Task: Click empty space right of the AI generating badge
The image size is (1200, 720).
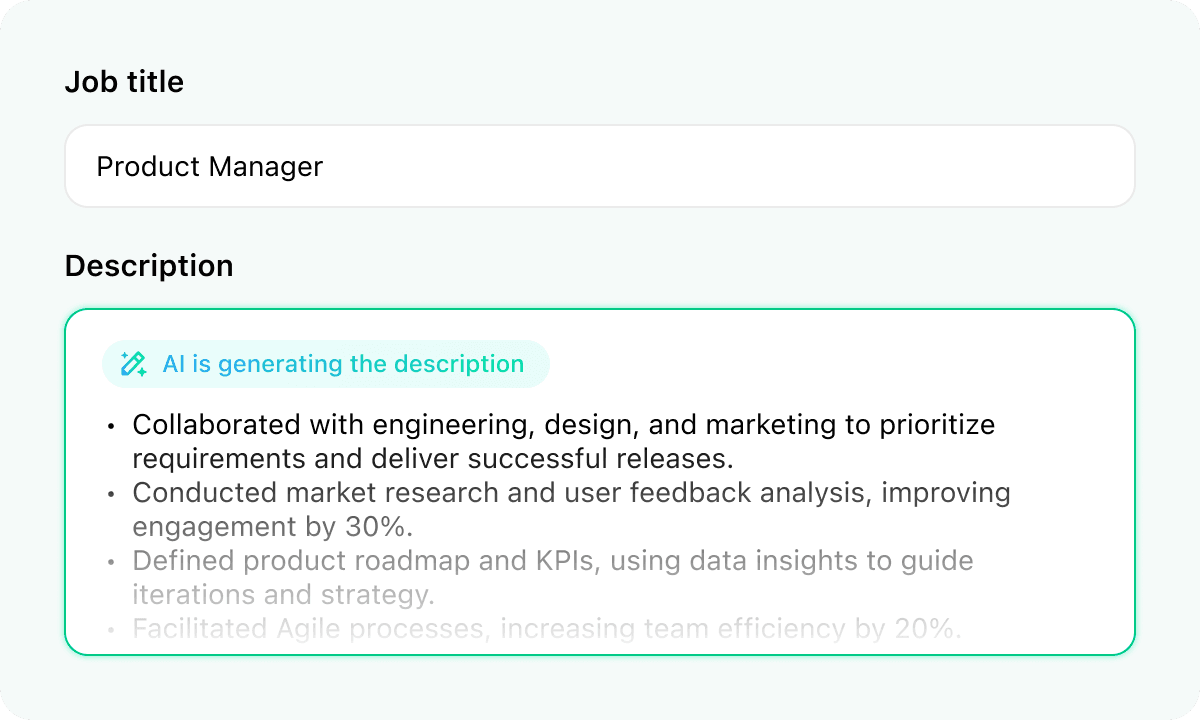Action: (x=820, y=364)
